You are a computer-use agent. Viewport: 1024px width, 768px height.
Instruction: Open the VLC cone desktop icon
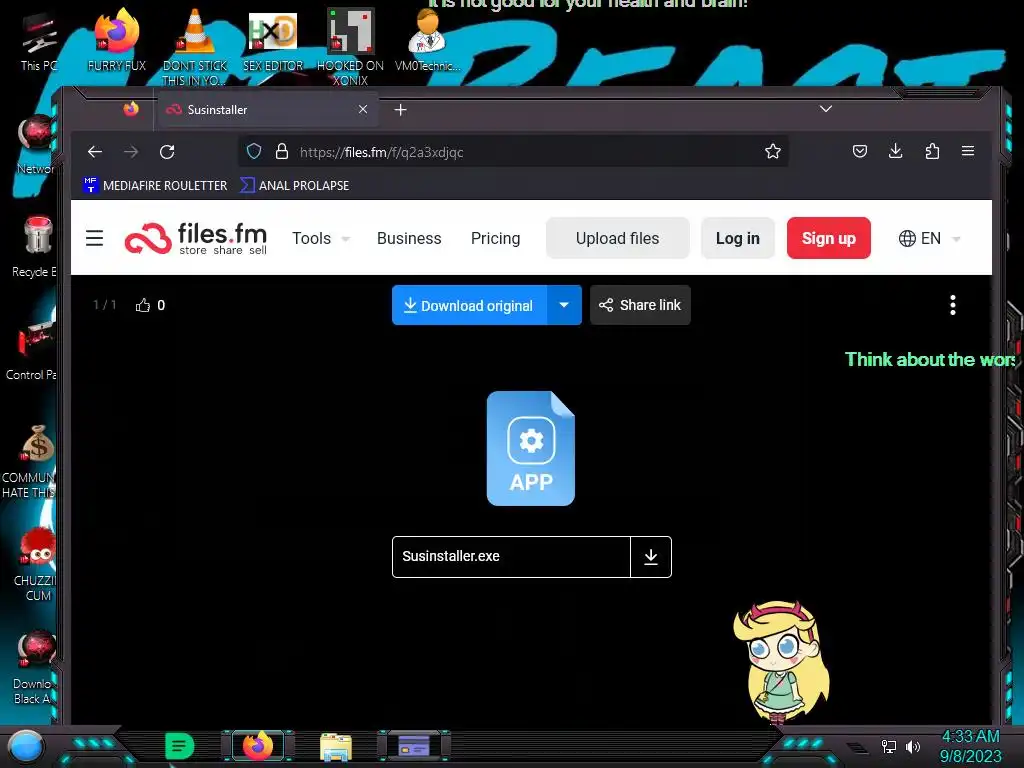[195, 46]
